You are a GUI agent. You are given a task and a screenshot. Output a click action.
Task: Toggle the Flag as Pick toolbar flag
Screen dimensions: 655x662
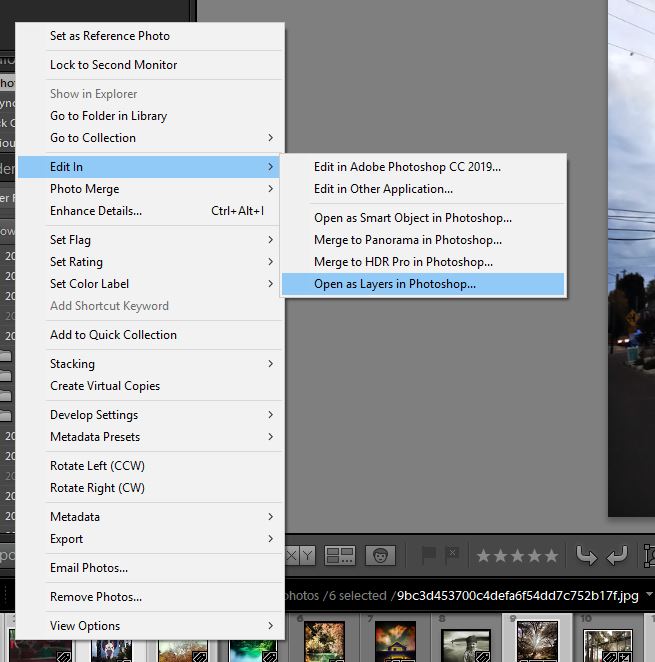(428, 554)
